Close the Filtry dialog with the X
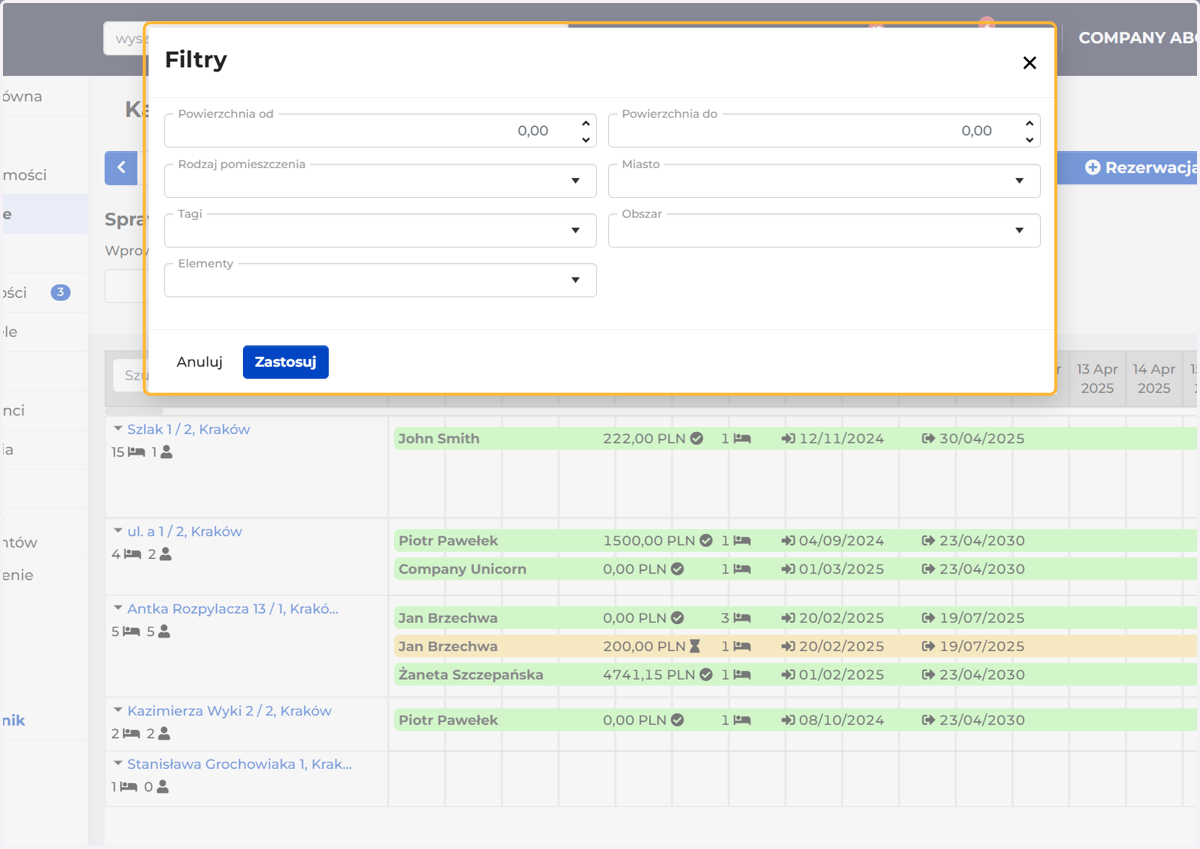The image size is (1200, 849). (x=1029, y=63)
